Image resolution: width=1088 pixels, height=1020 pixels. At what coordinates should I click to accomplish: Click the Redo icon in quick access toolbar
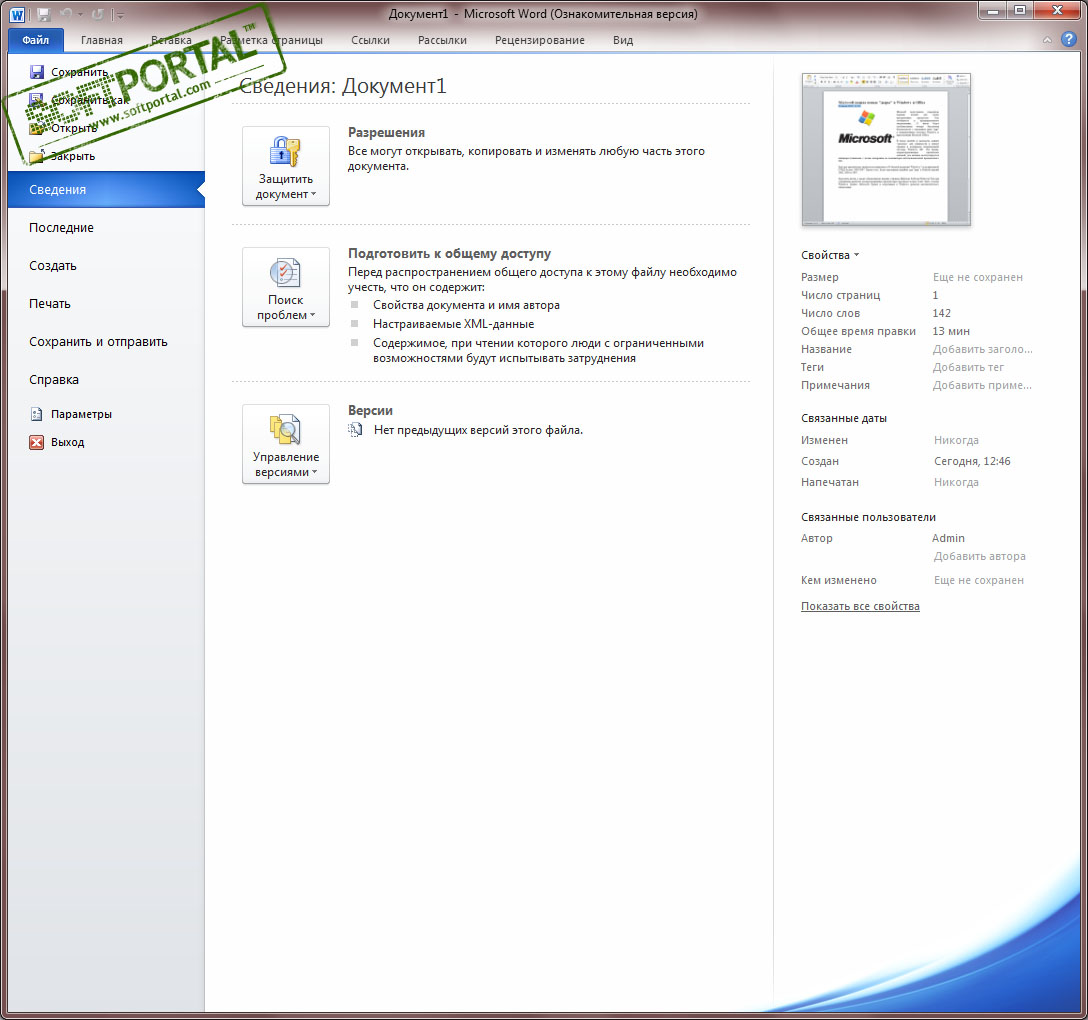tap(98, 14)
